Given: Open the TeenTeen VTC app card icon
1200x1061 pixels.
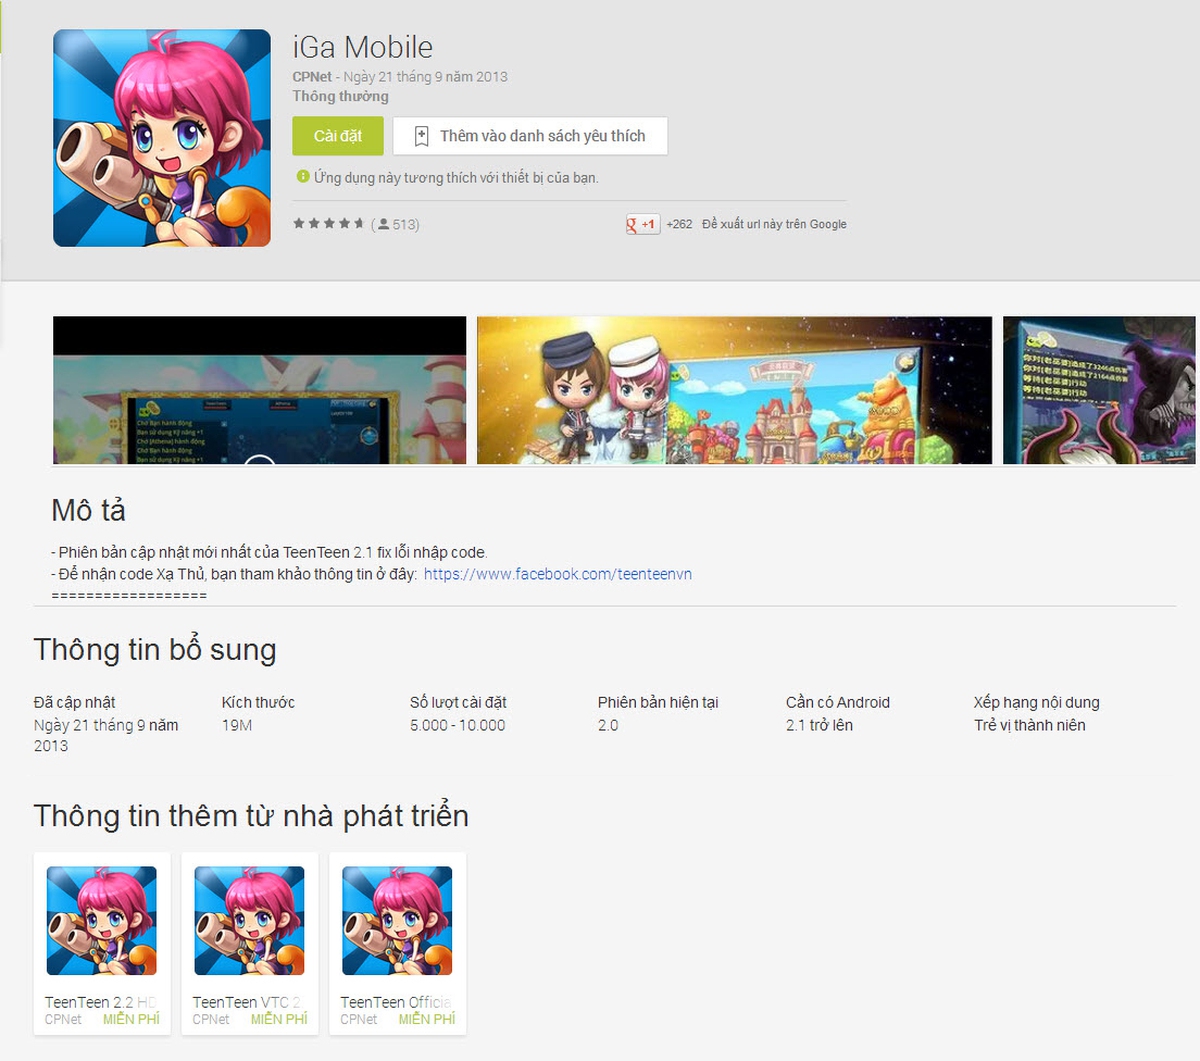Looking at the screenshot, I should (250, 921).
